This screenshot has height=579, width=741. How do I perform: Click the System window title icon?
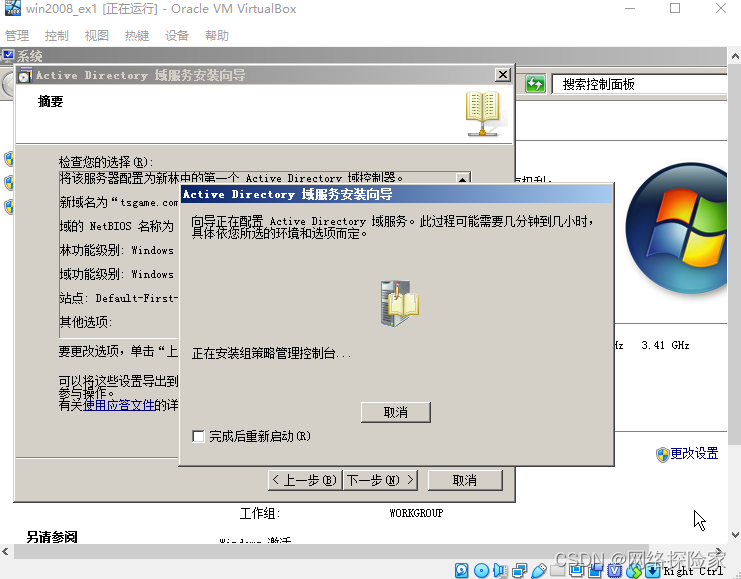pos(8,56)
